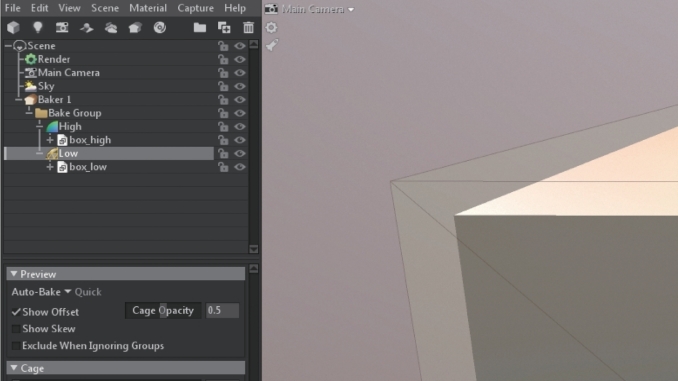Screen dimensions: 678x381
Task: Expand the box_low tree item
Action: (50, 166)
